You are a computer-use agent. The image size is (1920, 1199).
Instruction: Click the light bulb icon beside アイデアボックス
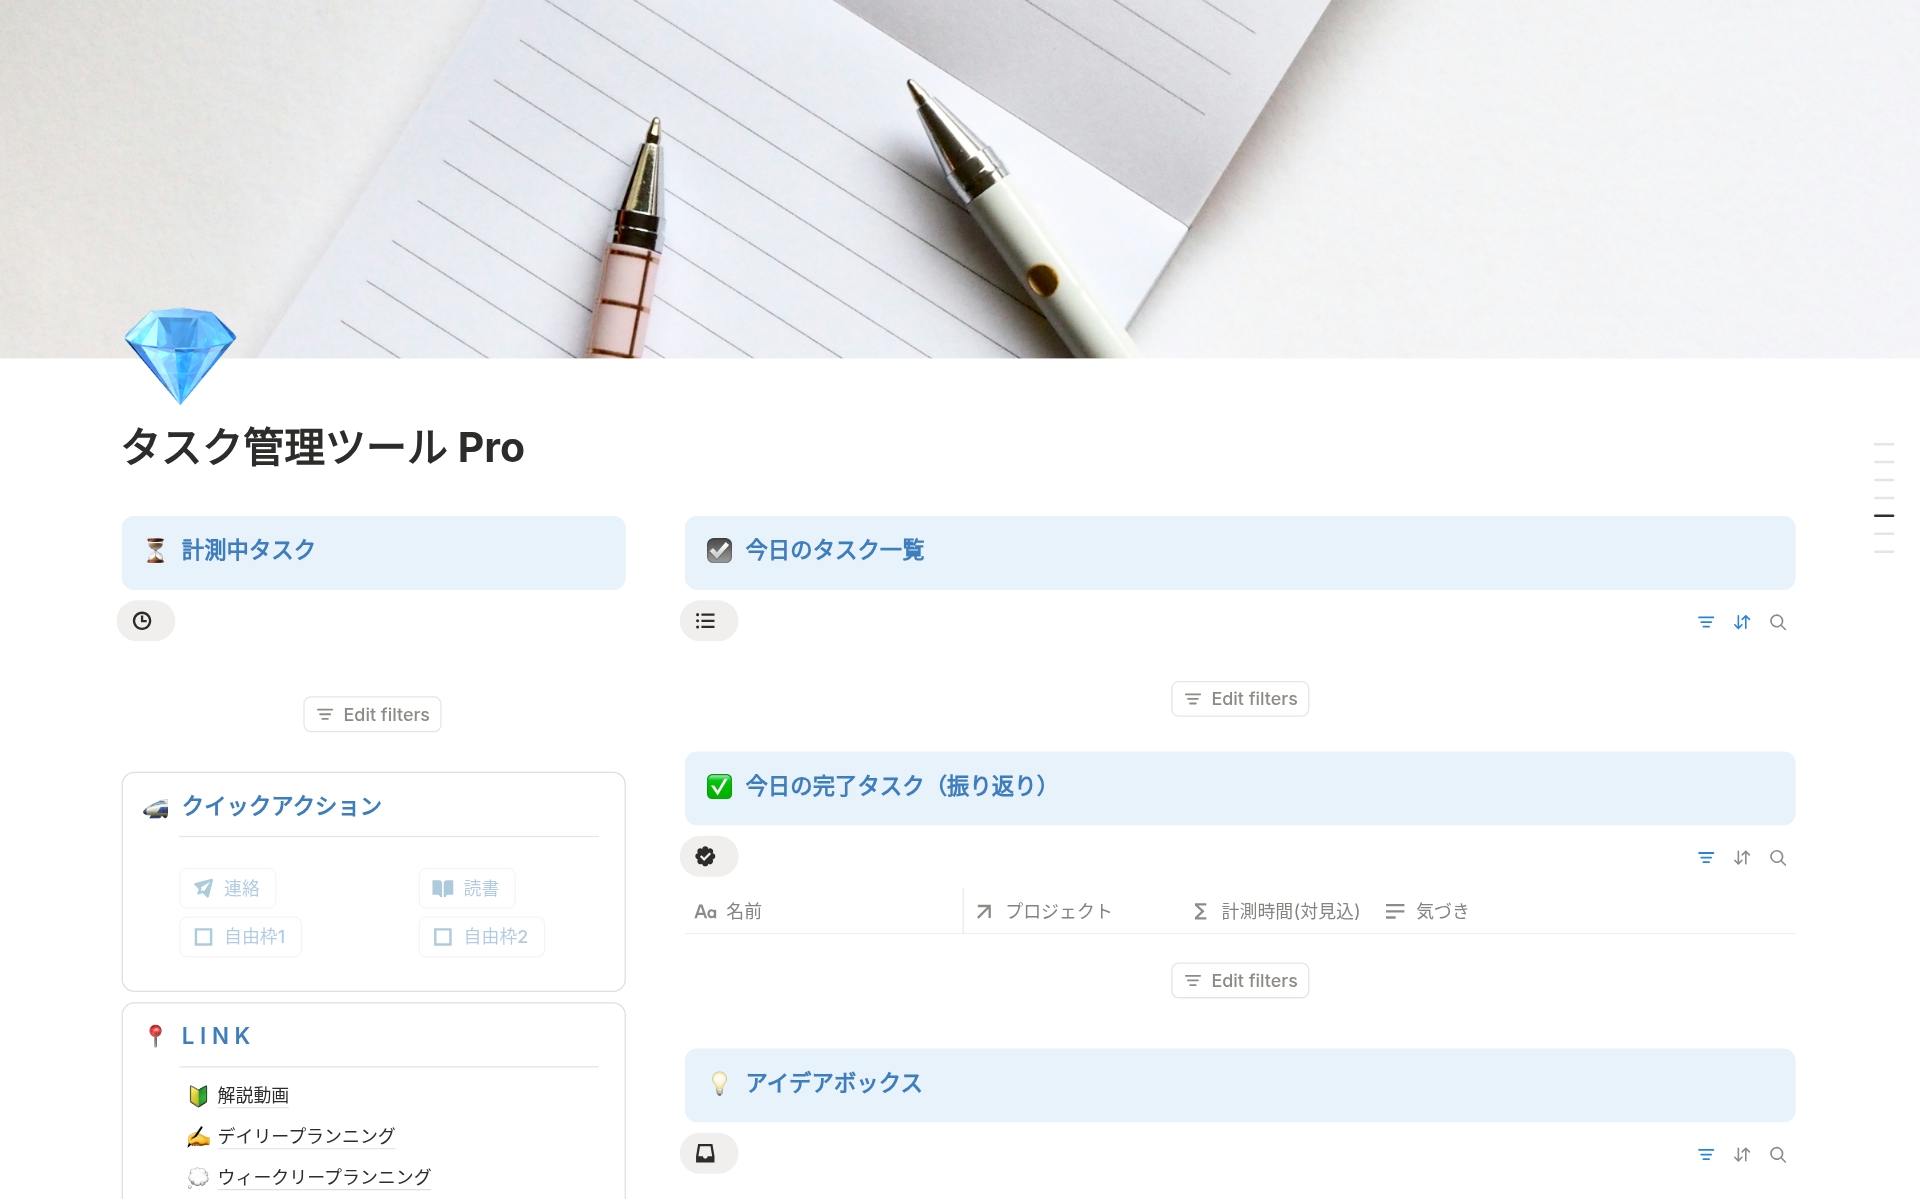click(x=719, y=1084)
